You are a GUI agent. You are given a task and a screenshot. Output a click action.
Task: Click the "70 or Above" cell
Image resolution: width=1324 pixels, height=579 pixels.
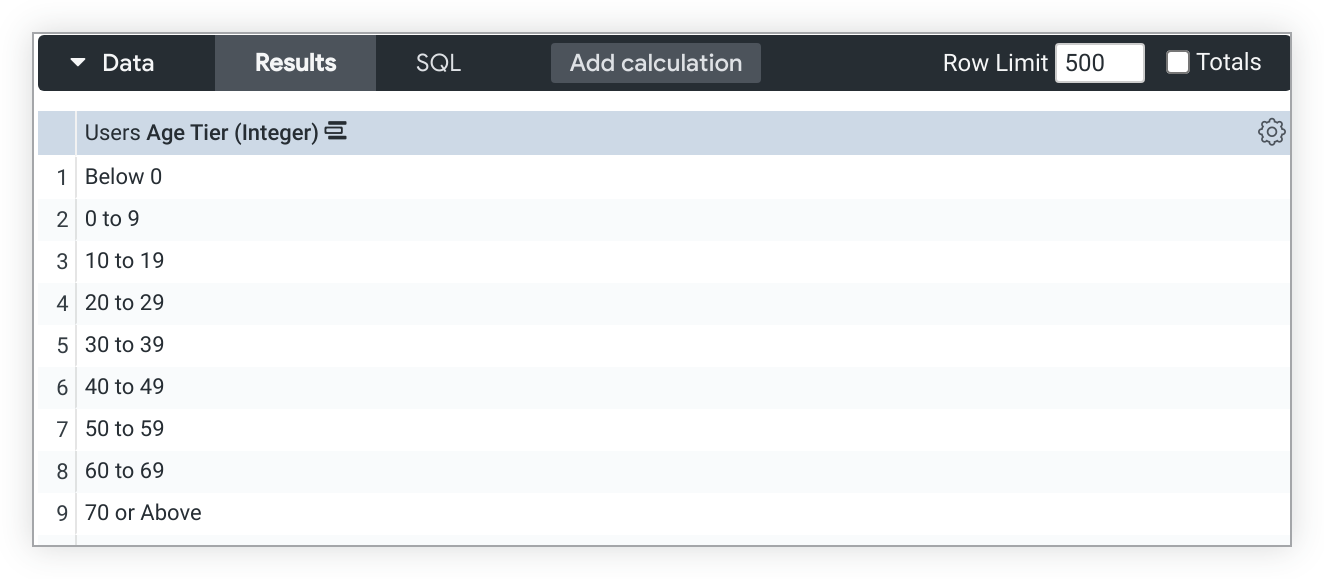[x=143, y=513]
